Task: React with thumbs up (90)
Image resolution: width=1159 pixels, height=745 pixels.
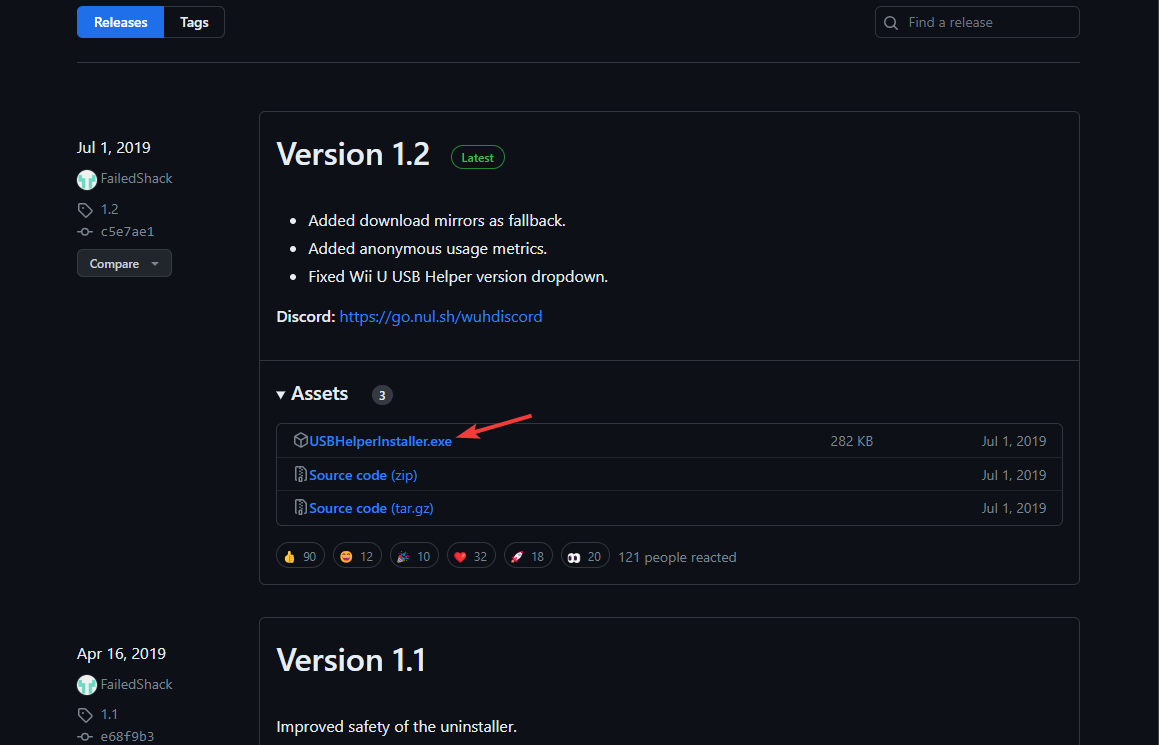Action: 300,557
